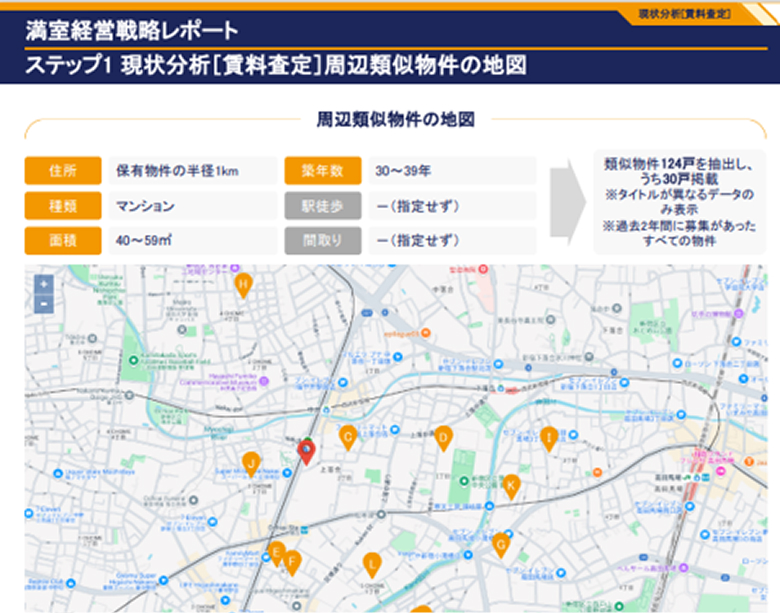The width and height of the screenshot is (780, 613).
Task: Click the greyed-out 間取り label
Action: coord(323,241)
